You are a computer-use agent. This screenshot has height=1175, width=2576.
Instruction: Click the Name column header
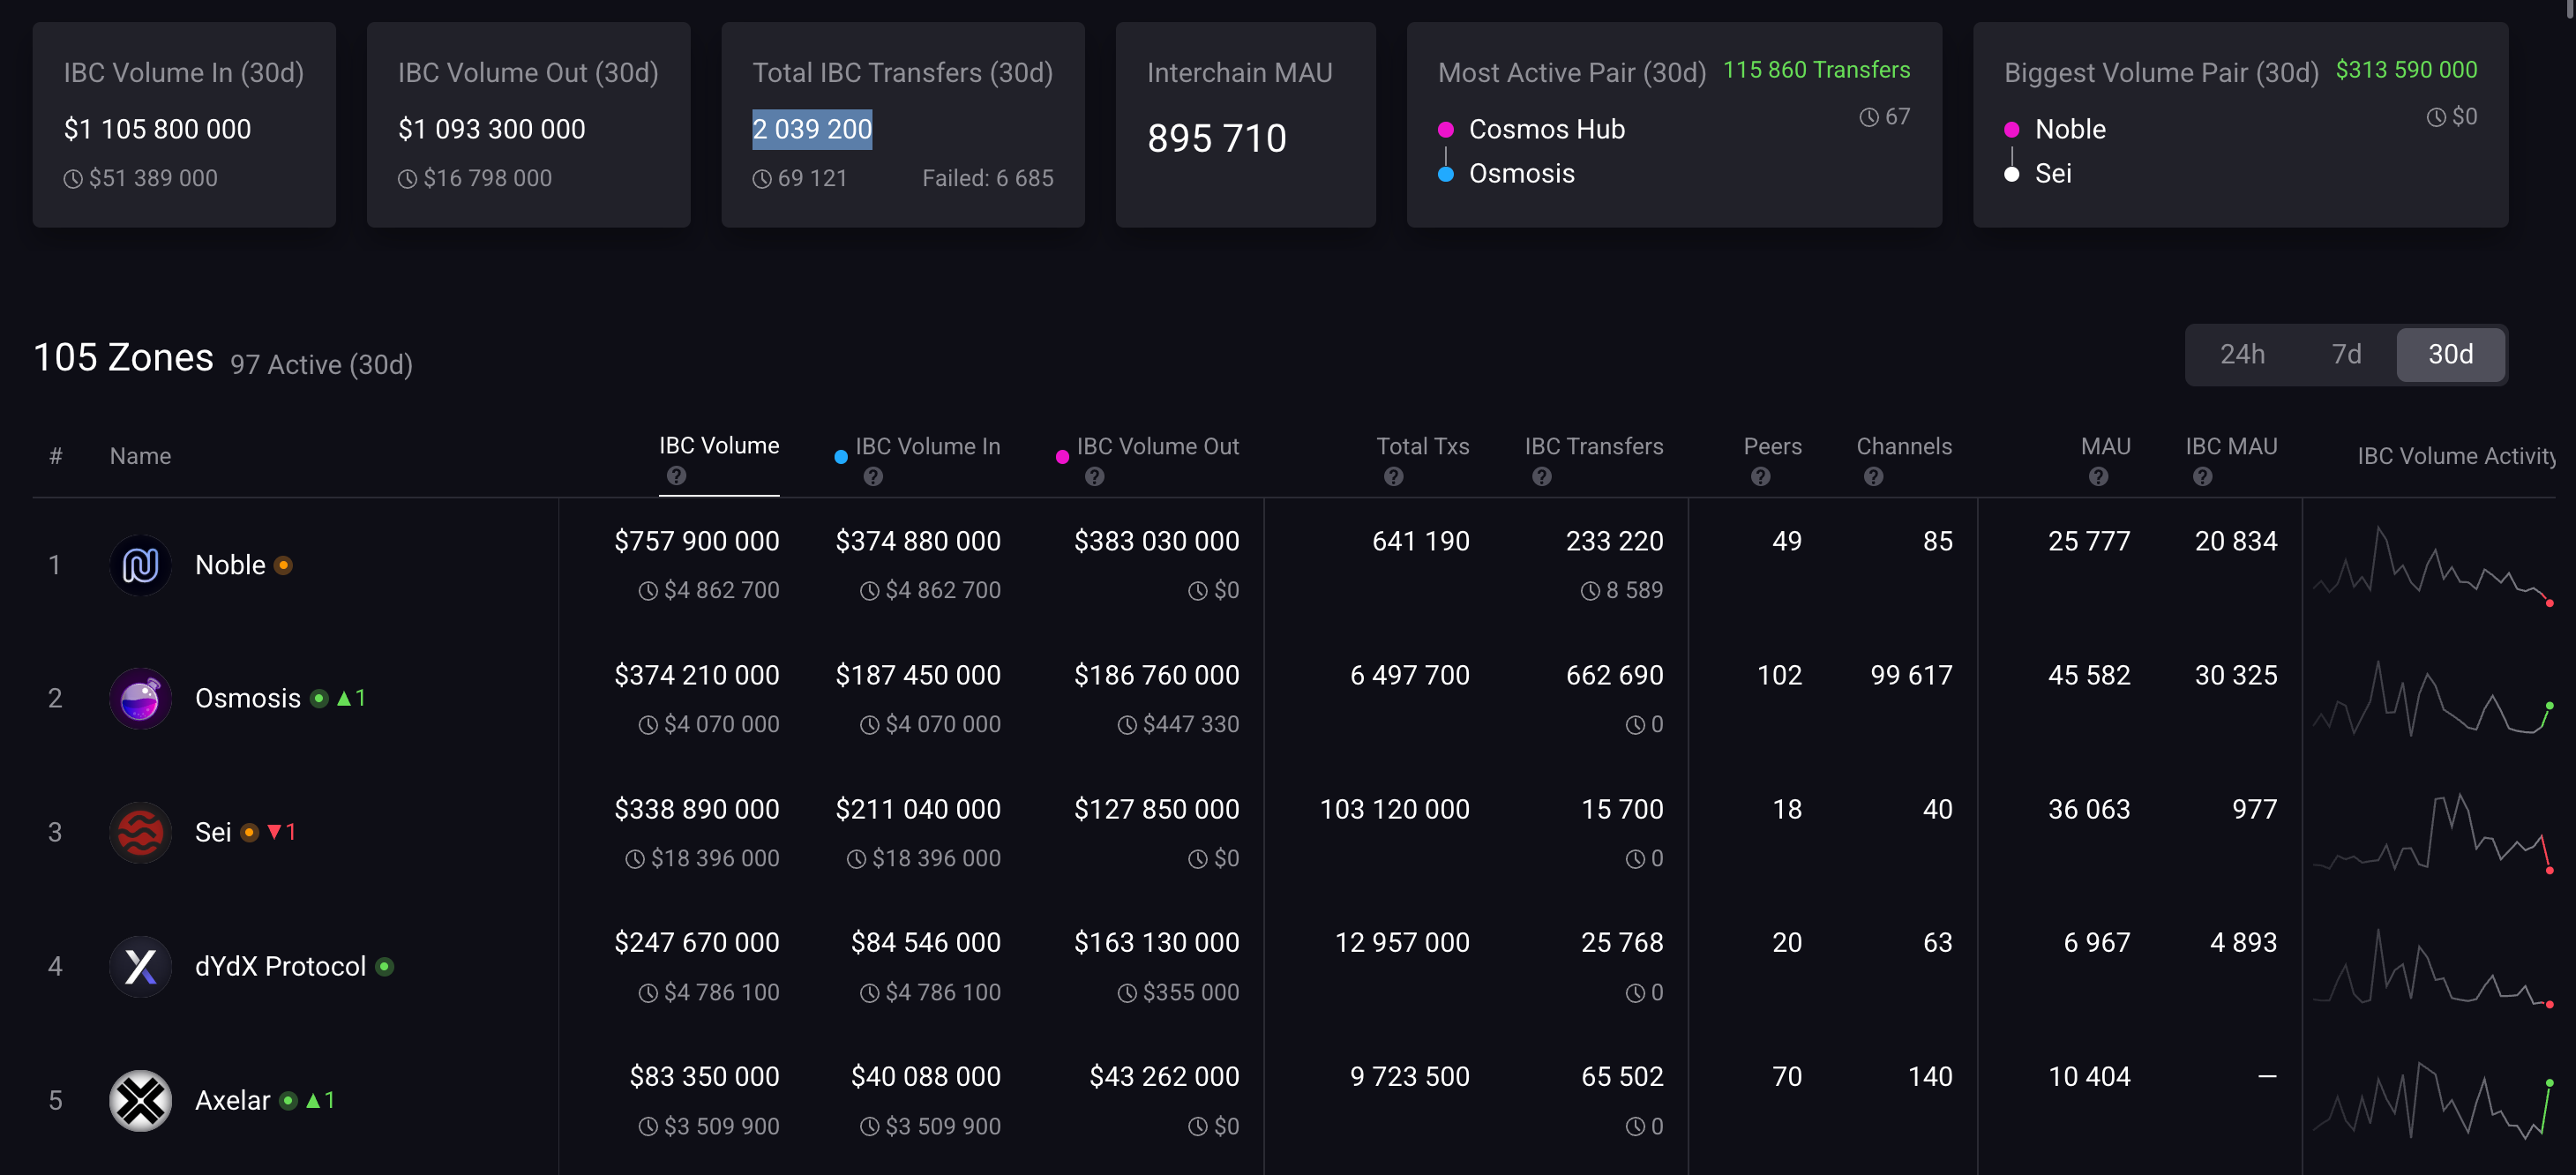pos(140,456)
